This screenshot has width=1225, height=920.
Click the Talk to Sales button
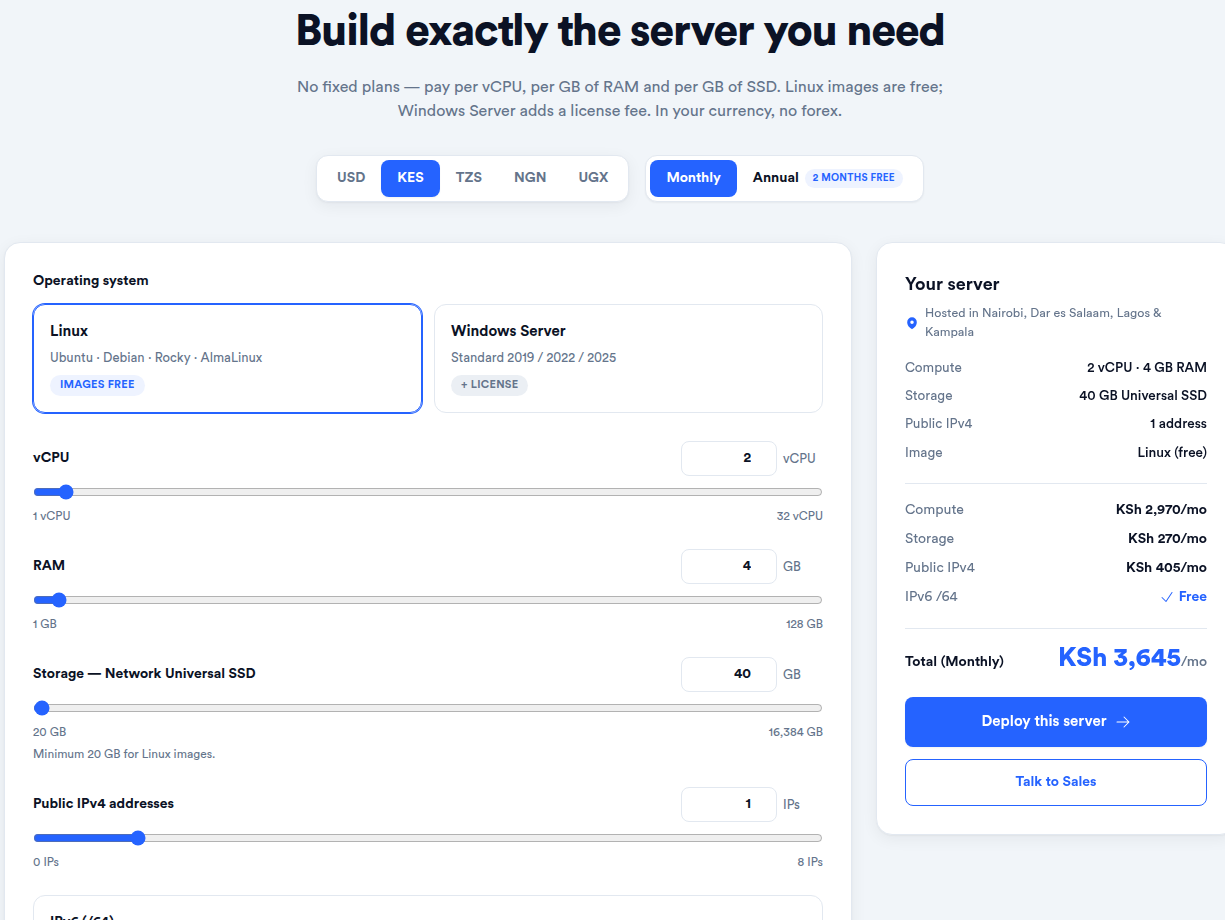[x=1056, y=782]
